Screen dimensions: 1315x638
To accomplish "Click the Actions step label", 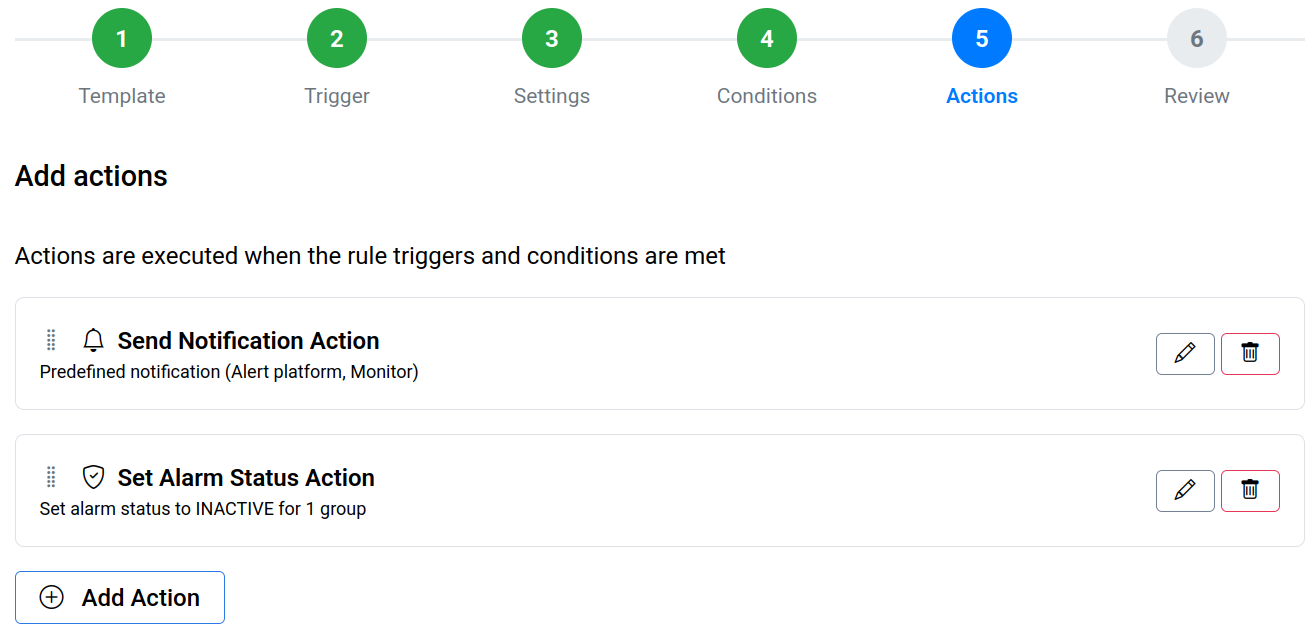I will coord(982,96).
